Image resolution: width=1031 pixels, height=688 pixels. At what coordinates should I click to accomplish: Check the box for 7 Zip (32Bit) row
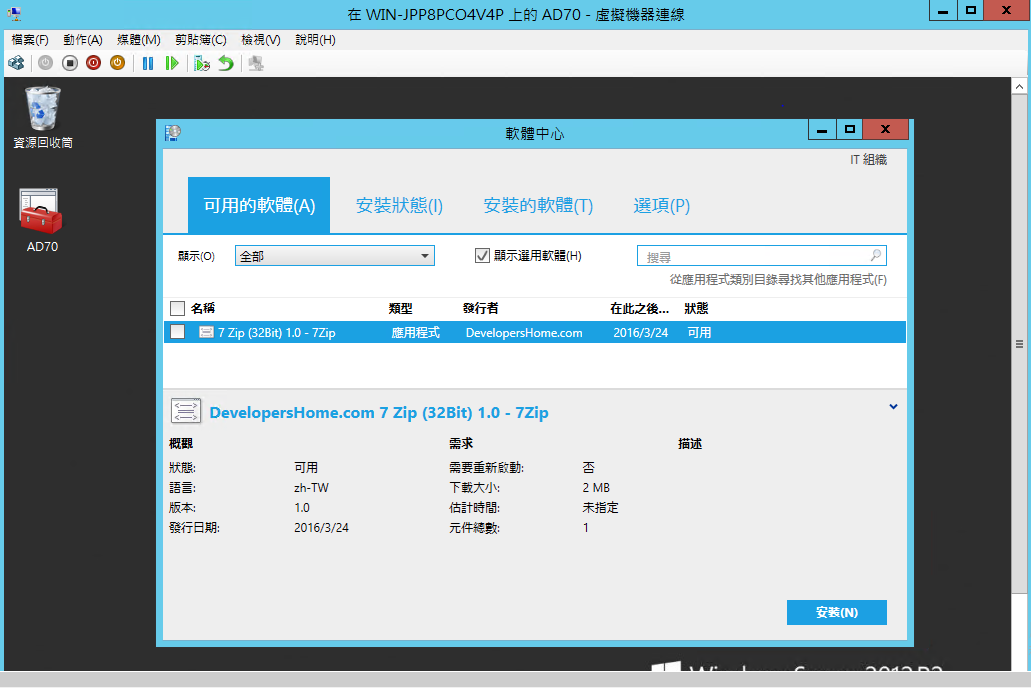178,332
